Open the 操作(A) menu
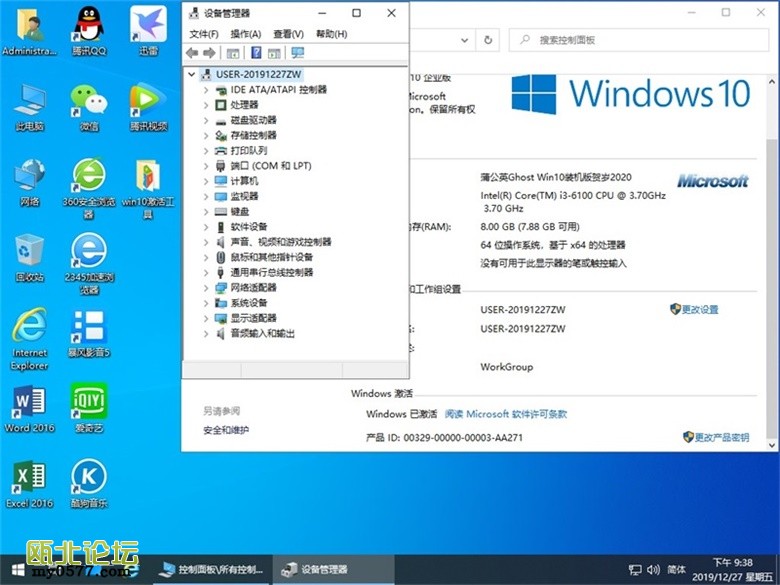Image resolution: width=780 pixels, height=585 pixels. [x=246, y=34]
